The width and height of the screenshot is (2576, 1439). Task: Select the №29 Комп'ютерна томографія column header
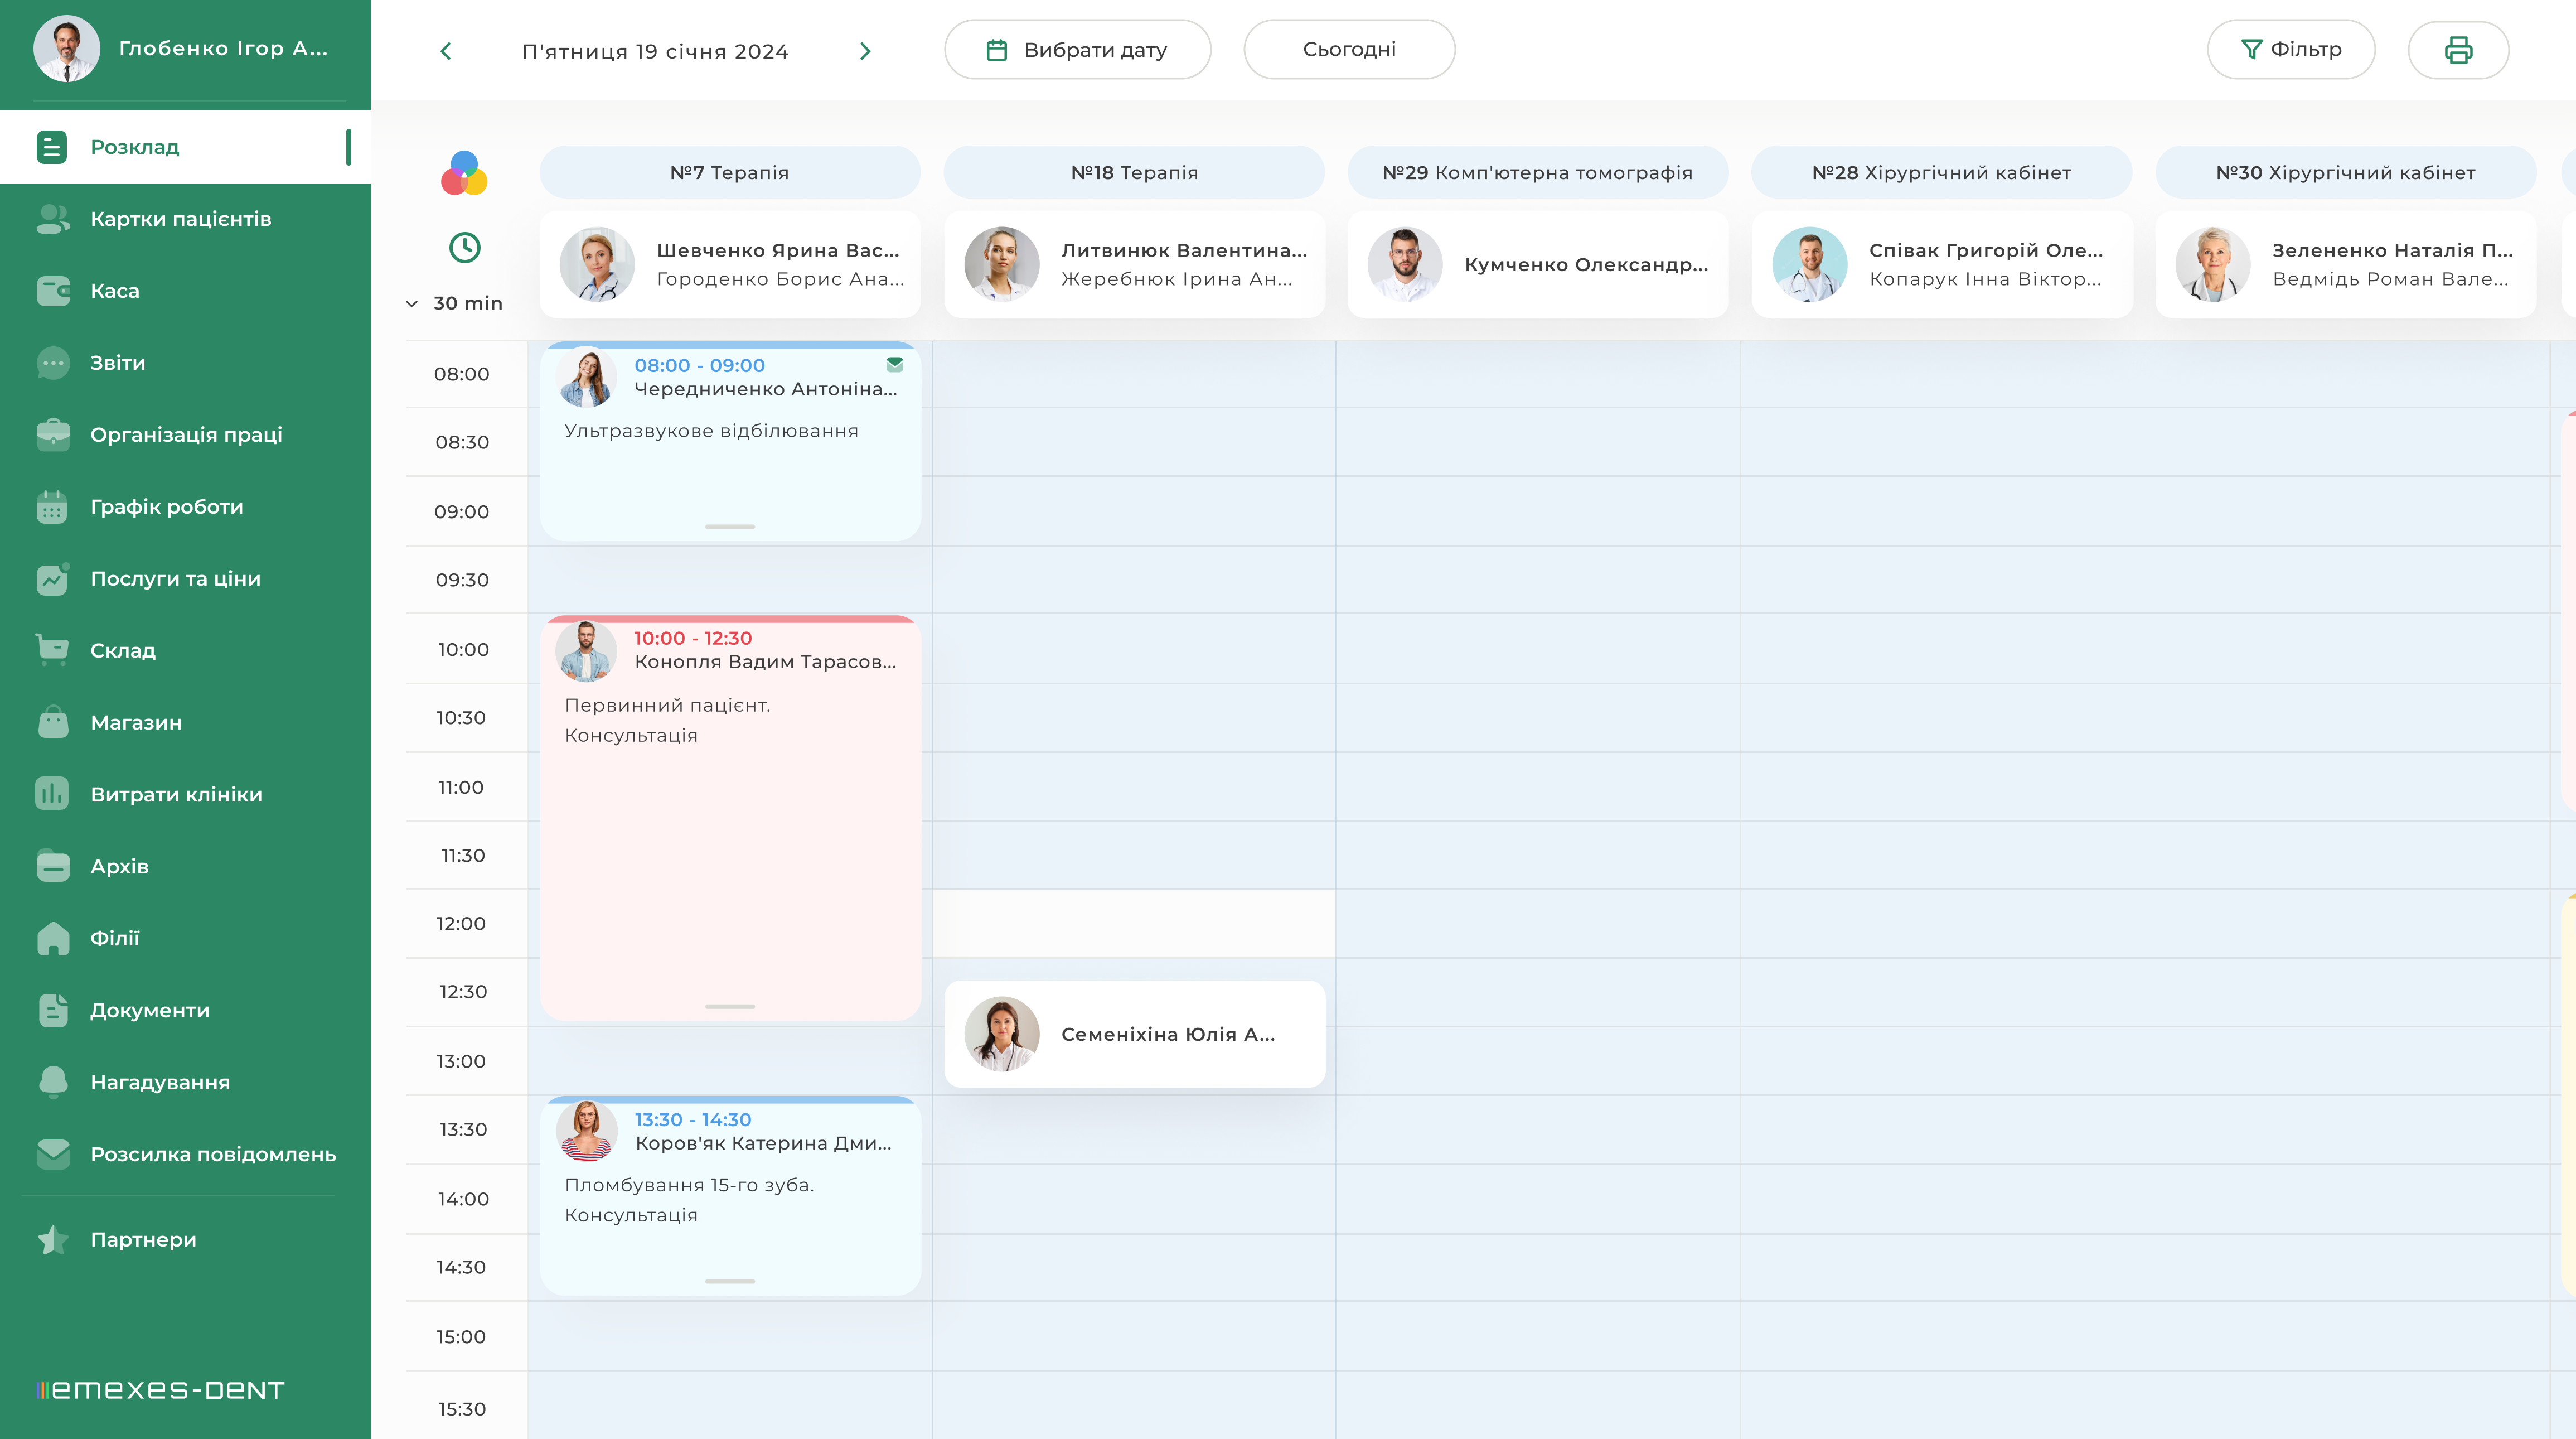[x=1537, y=173]
